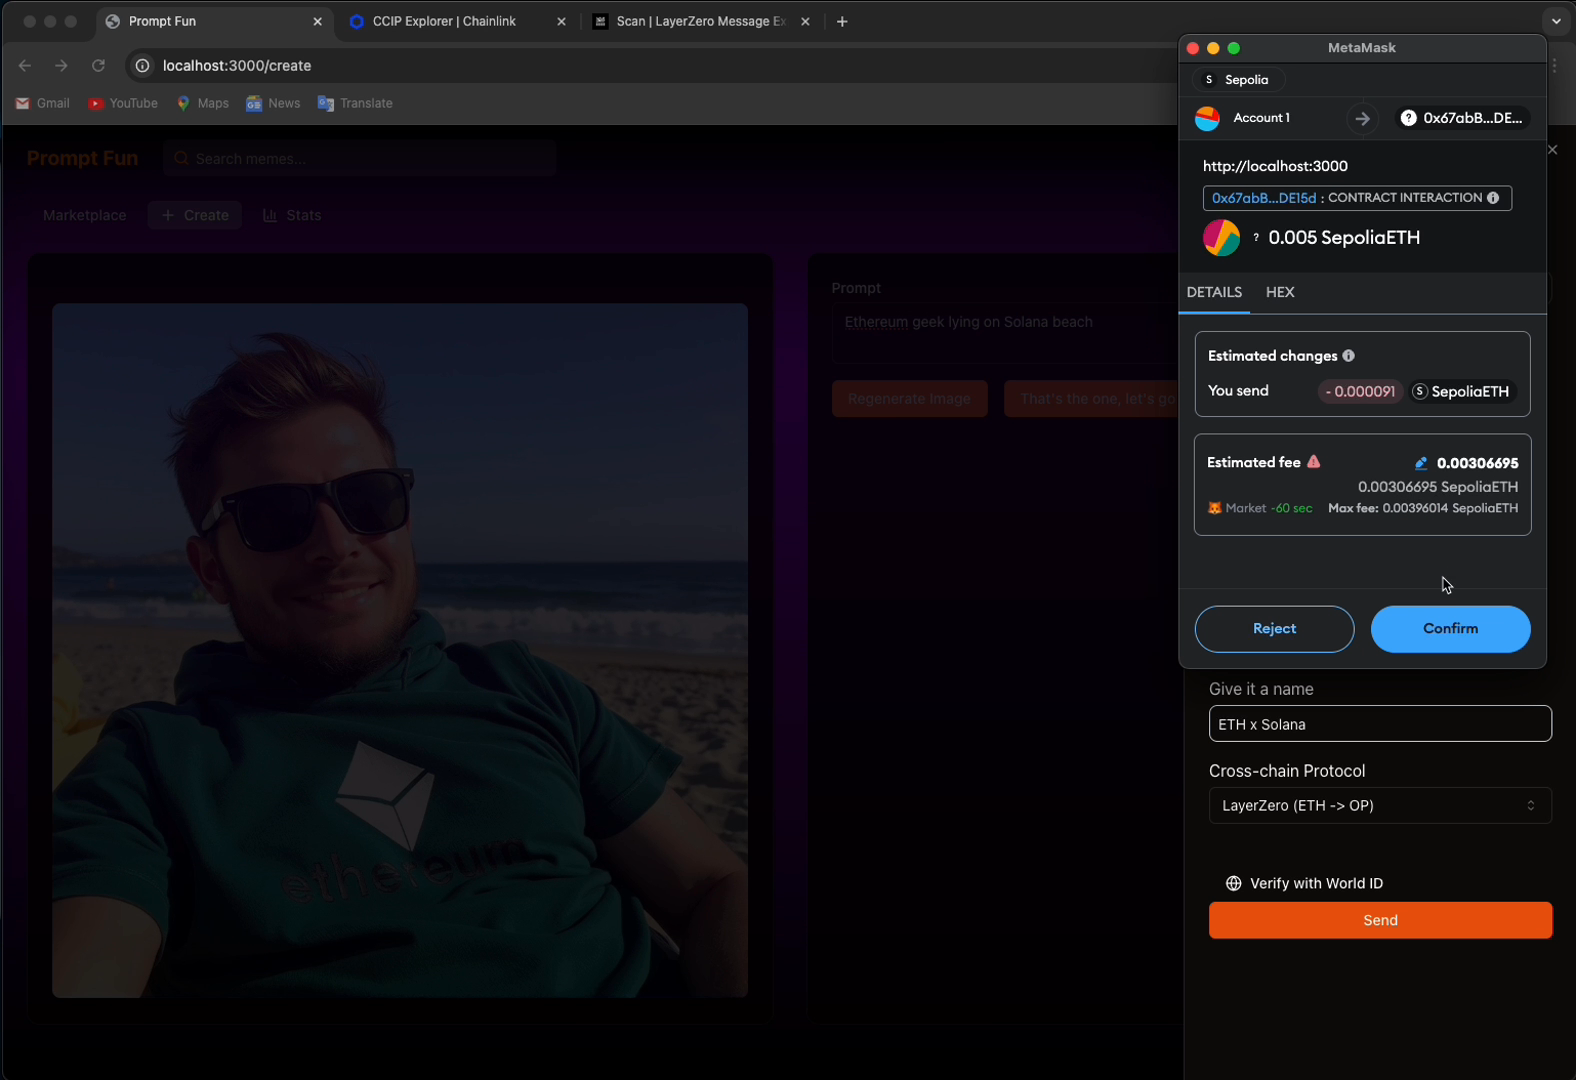Click the generated beach selfie image
Viewport: 1576px width, 1080px height.
pyautogui.click(x=399, y=650)
